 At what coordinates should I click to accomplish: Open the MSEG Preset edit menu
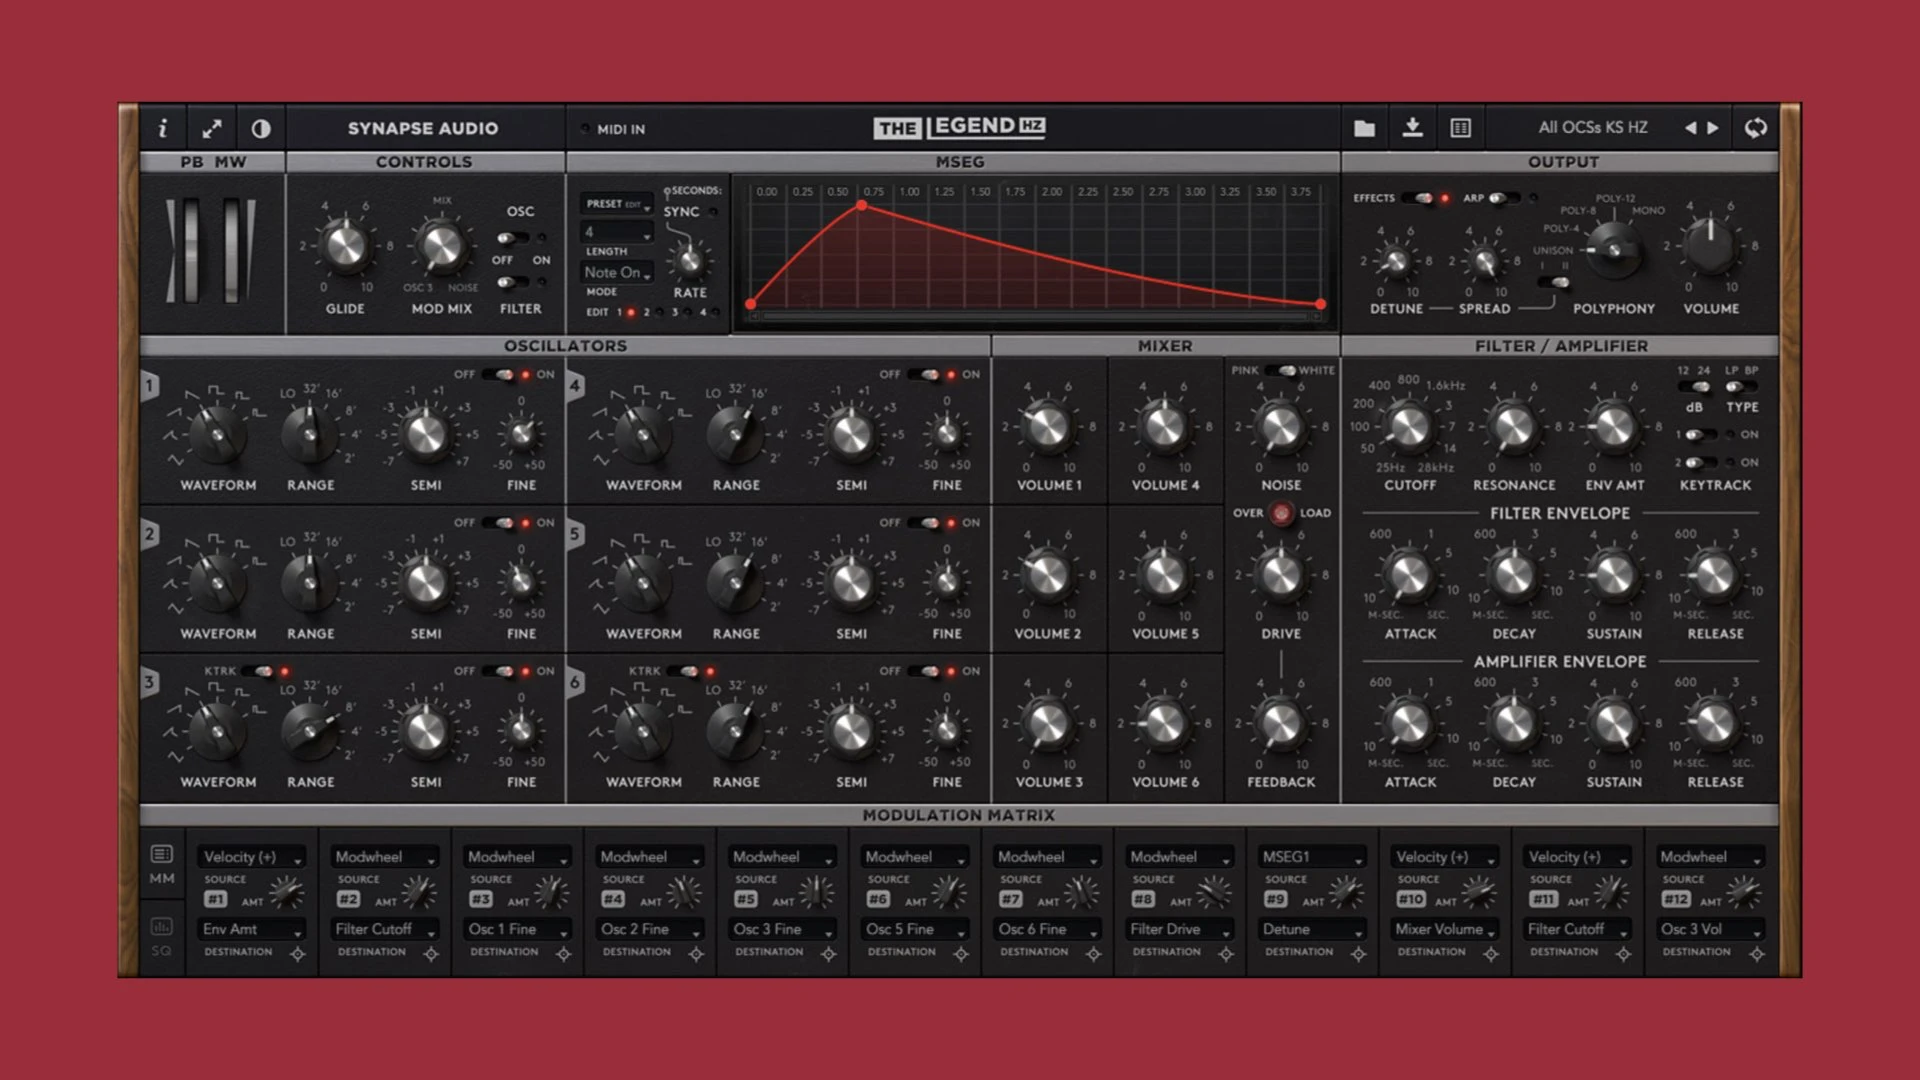click(x=617, y=204)
